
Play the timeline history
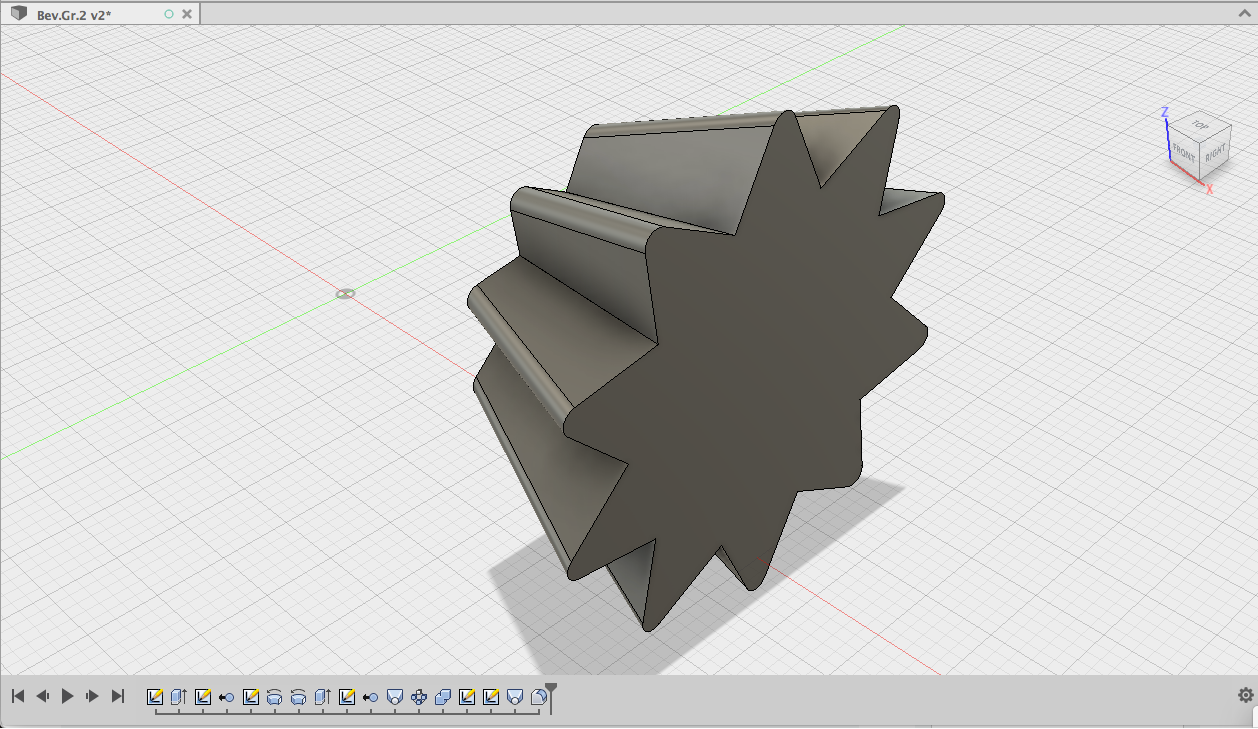coord(67,696)
